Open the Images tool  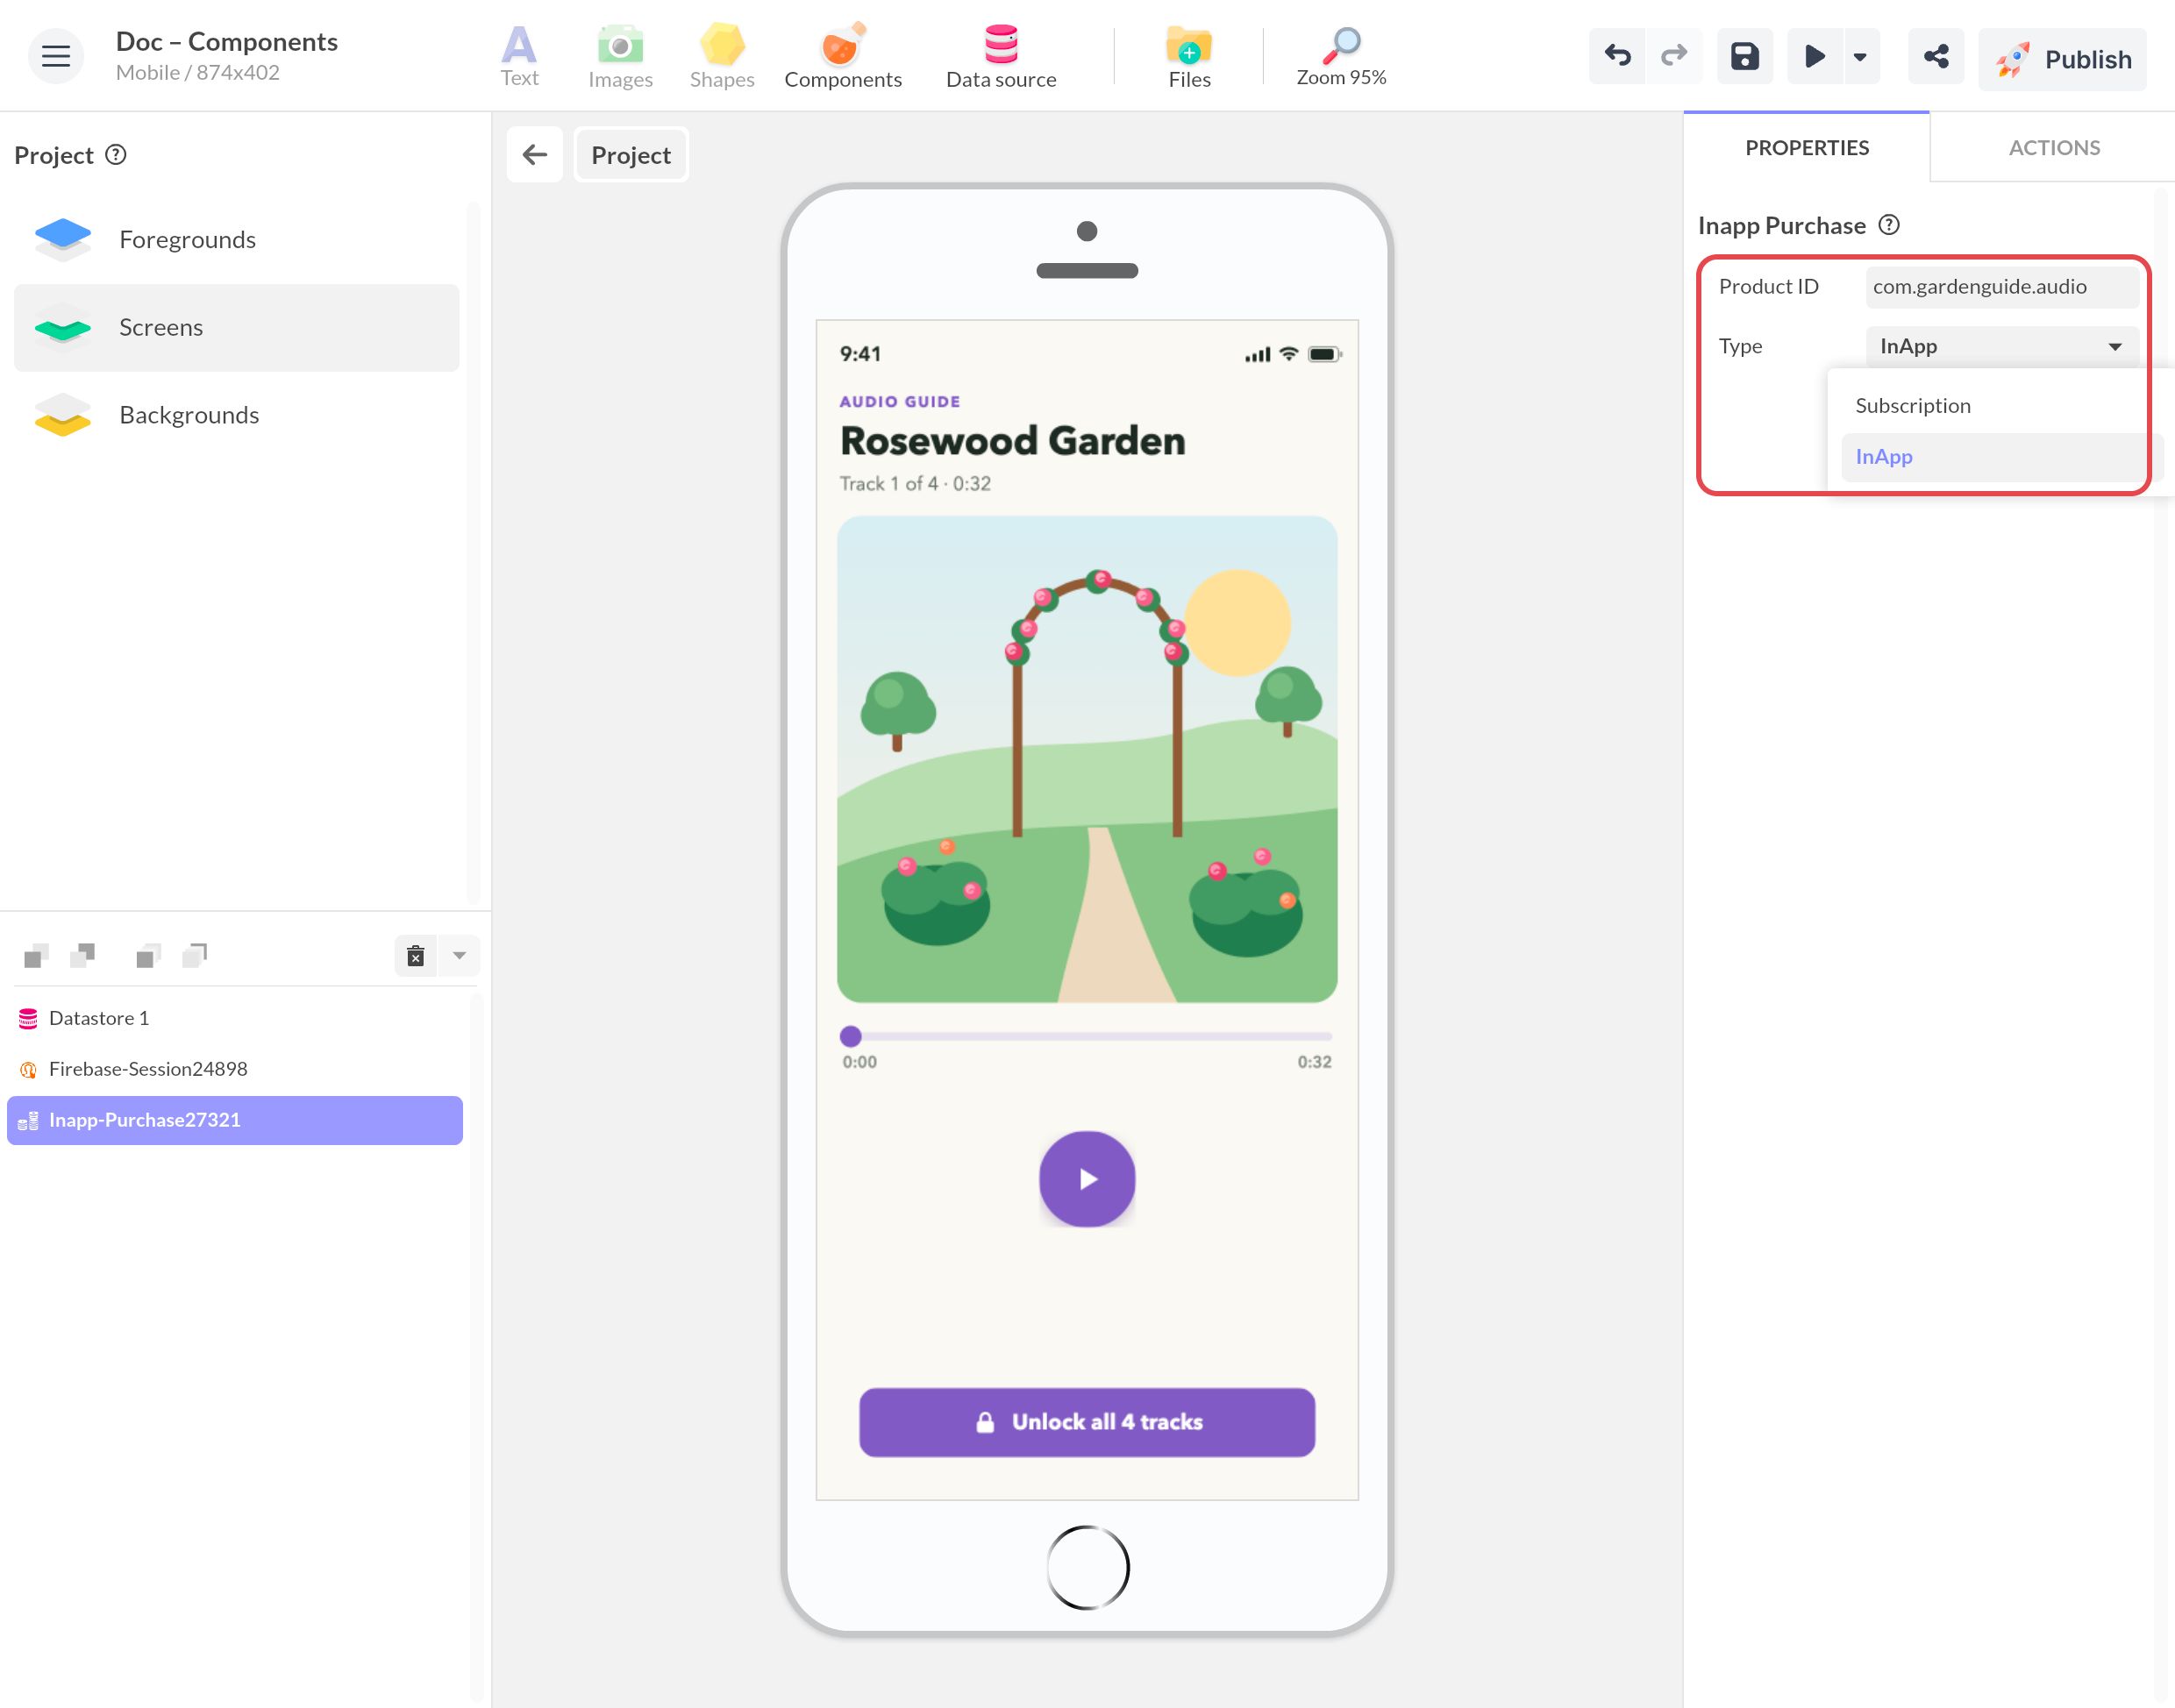pyautogui.click(x=620, y=57)
